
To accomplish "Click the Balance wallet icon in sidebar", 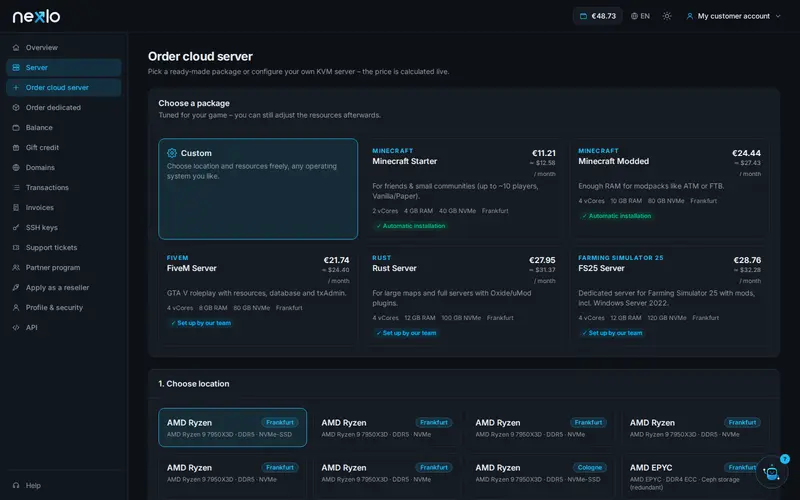I will click(x=16, y=128).
